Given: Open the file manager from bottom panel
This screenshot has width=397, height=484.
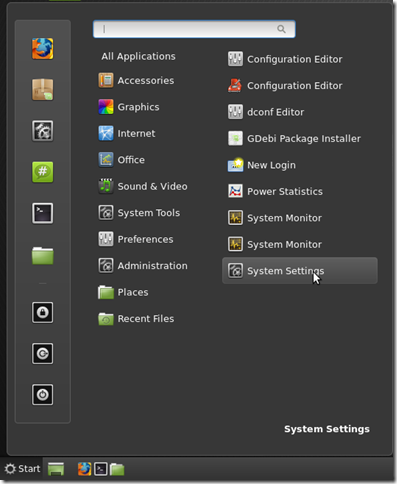Looking at the screenshot, I should pos(117,469).
